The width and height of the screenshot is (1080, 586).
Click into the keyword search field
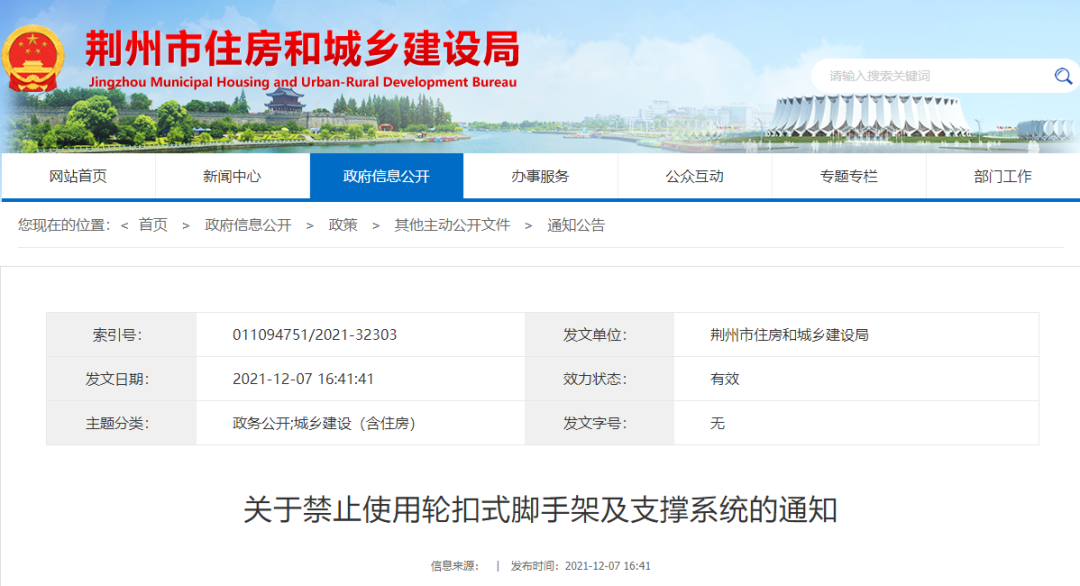[930, 76]
